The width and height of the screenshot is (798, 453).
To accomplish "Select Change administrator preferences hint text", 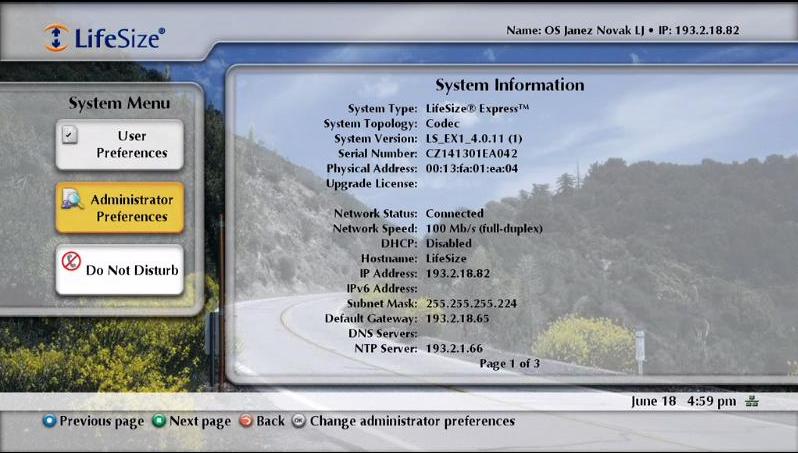I will tap(412, 421).
